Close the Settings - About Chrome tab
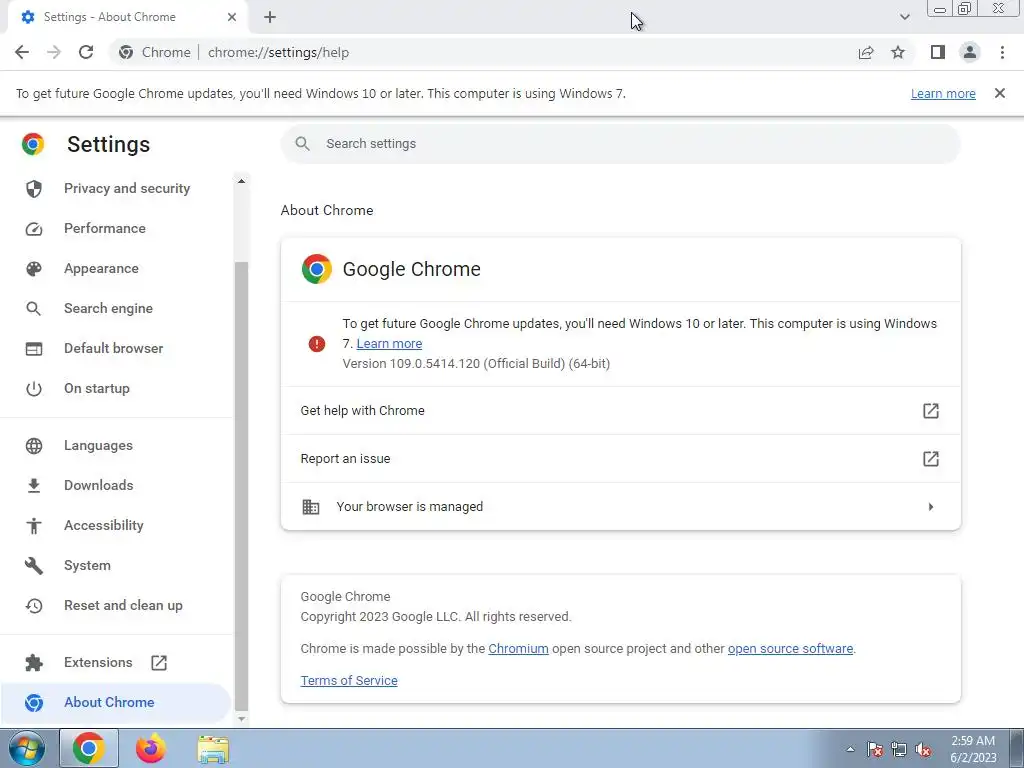The height and width of the screenshot is (768, 1024). (x=232, y=17)
